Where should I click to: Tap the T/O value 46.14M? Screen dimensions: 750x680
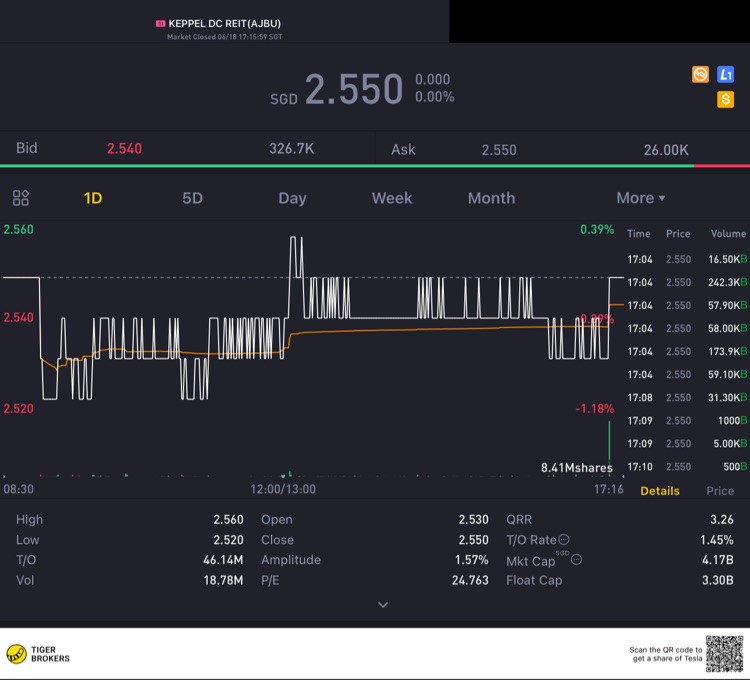pyautogui.click(x=223, y=560)
